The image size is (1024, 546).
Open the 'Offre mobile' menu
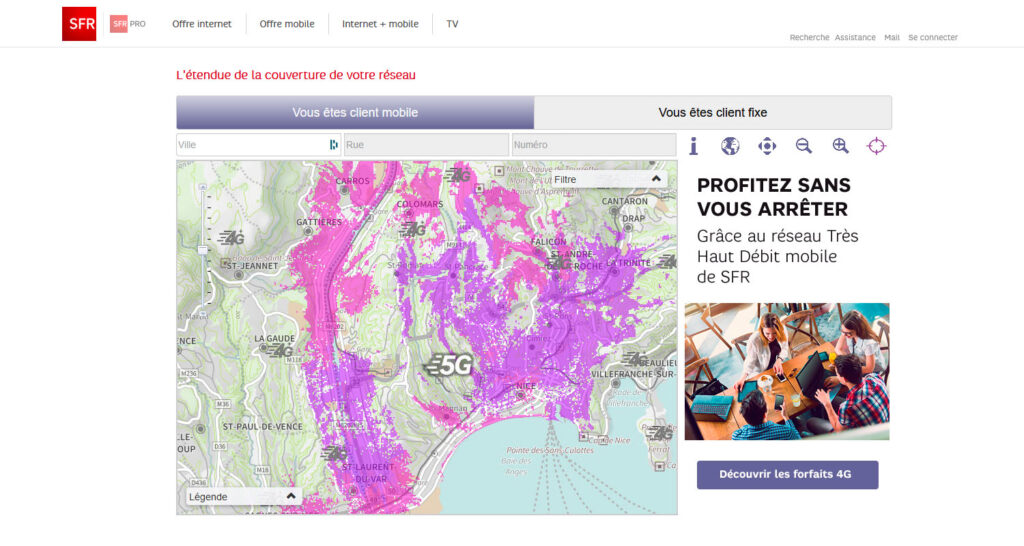pyautogui.click(x=287, y=24)
